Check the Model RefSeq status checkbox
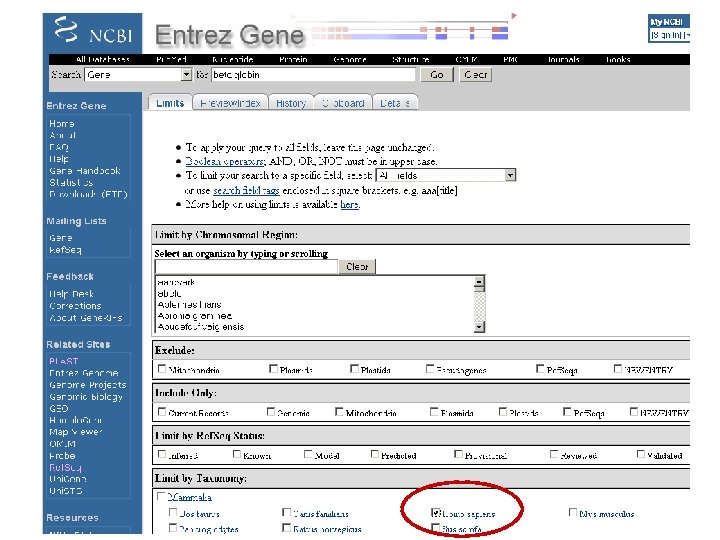This screenshot has height=540, width=720. click(308, 454)
